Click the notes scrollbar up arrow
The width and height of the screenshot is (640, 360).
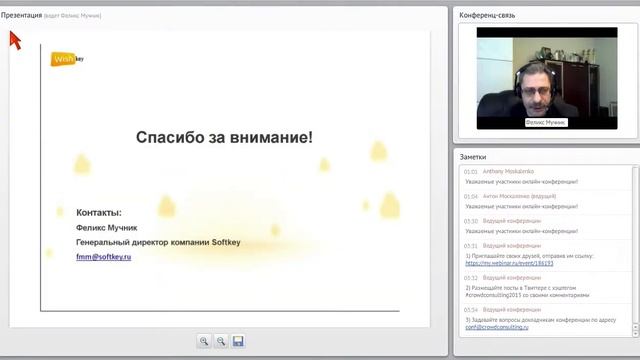tap(636, 327)
